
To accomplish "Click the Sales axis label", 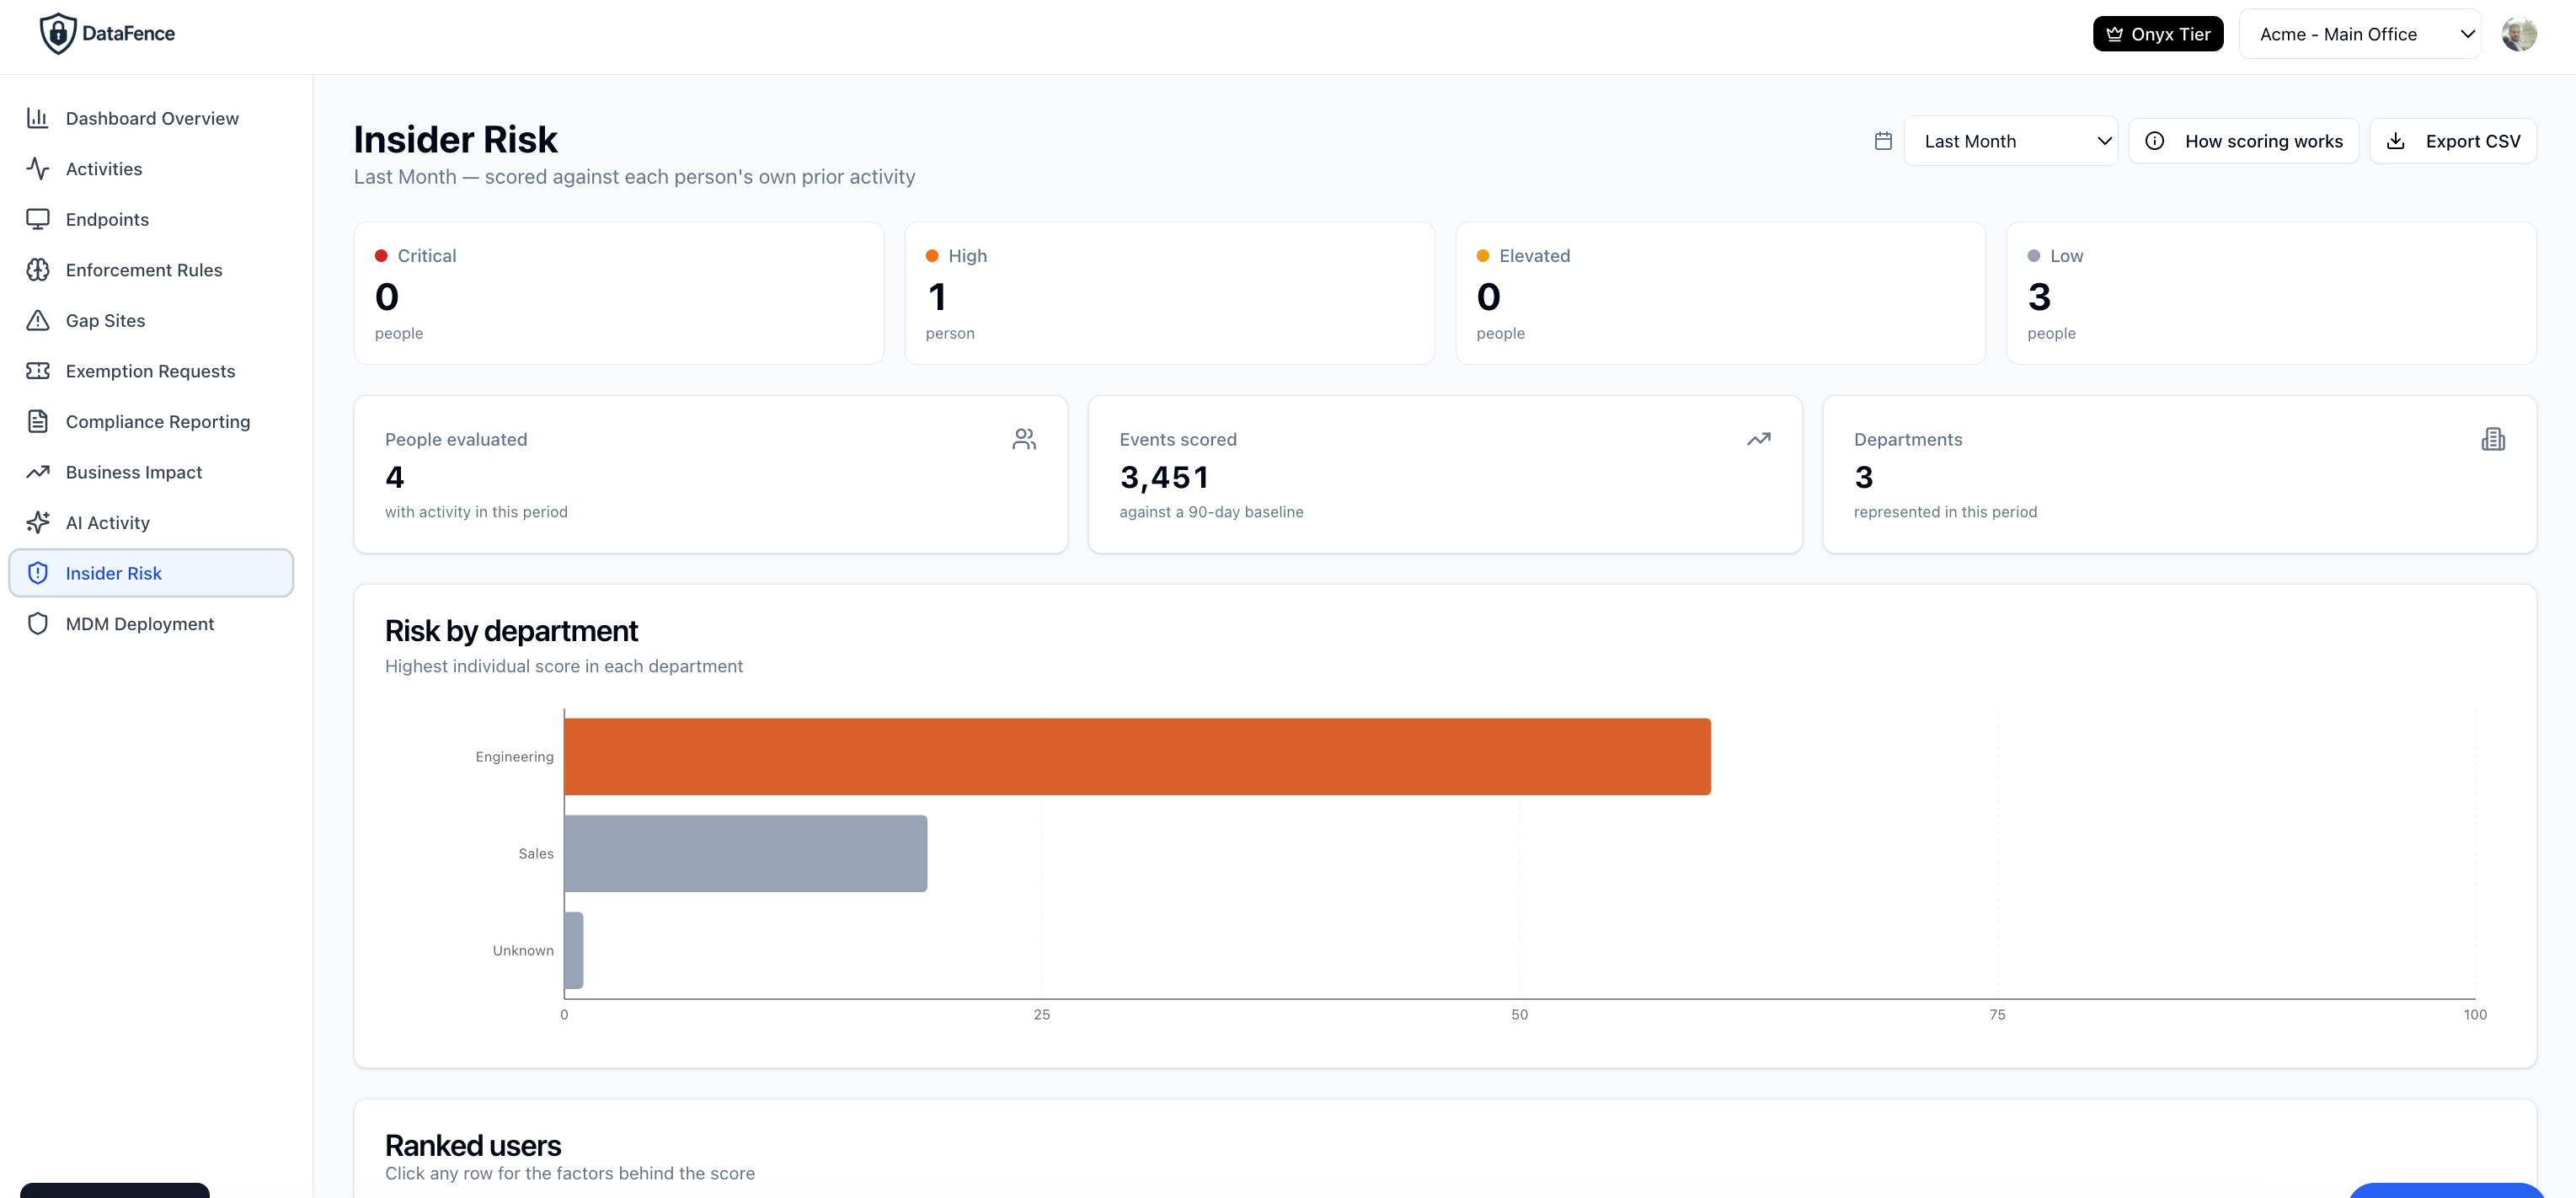I will coord(536,854).
